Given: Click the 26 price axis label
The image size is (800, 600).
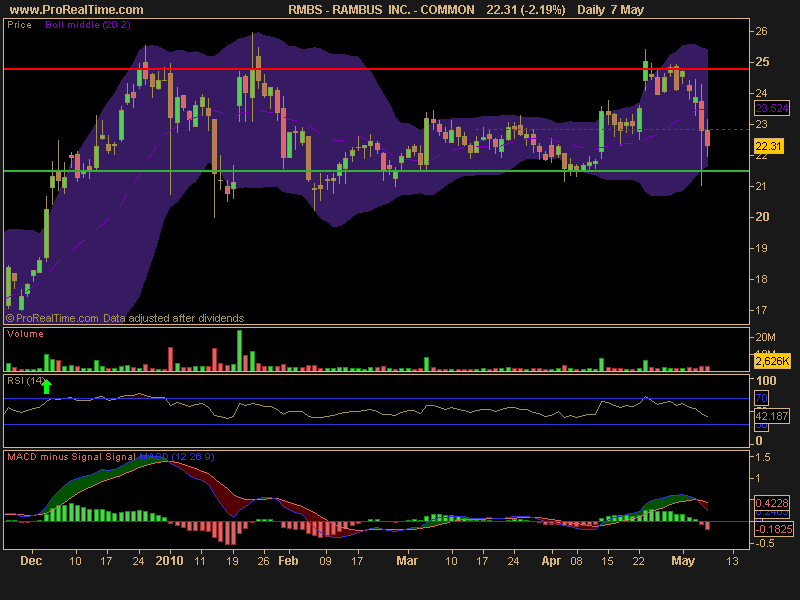Looking at the screenshot, I should [x=761, y=31].
